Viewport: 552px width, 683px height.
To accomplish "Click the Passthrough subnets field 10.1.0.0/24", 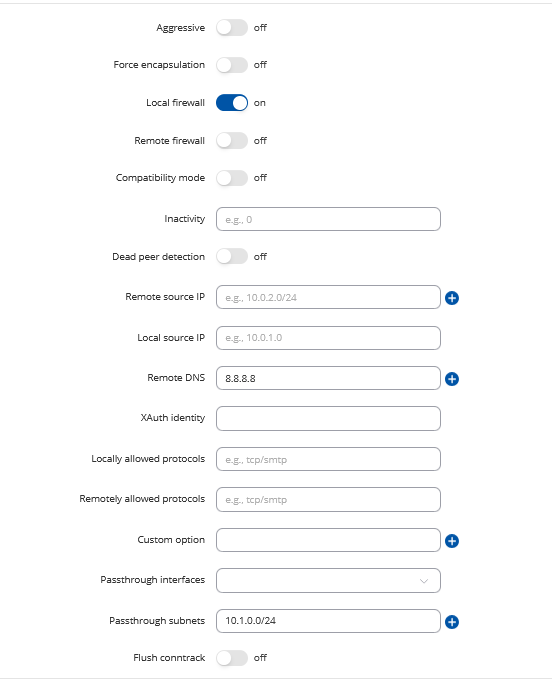I will [x=328, y=621].
